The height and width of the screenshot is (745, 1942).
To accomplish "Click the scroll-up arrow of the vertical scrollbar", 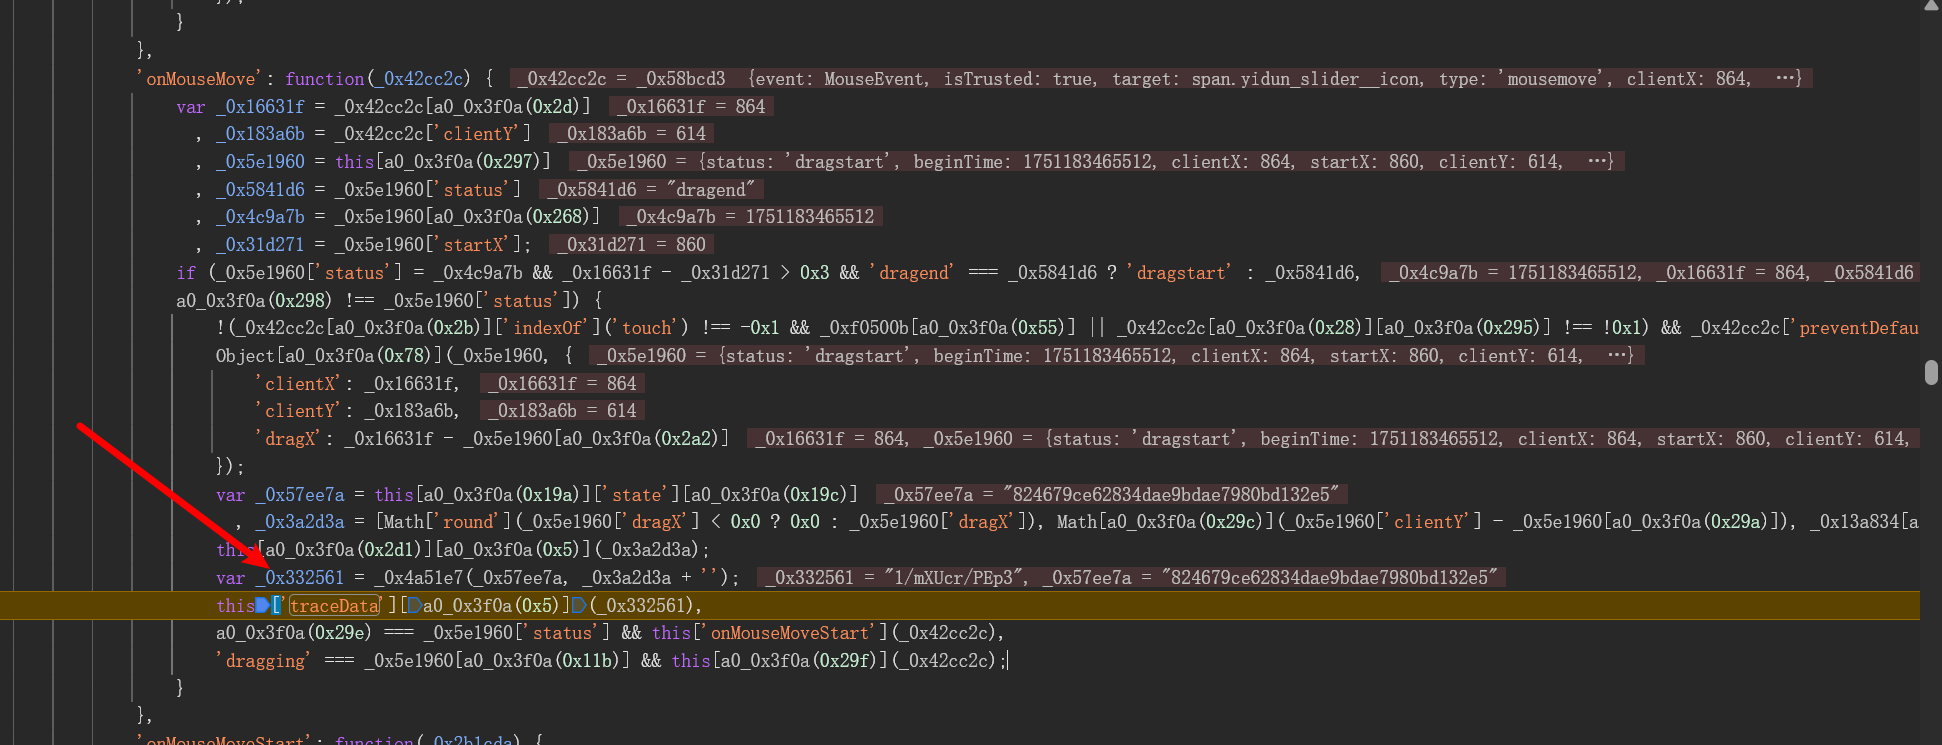I will 1931,6.
